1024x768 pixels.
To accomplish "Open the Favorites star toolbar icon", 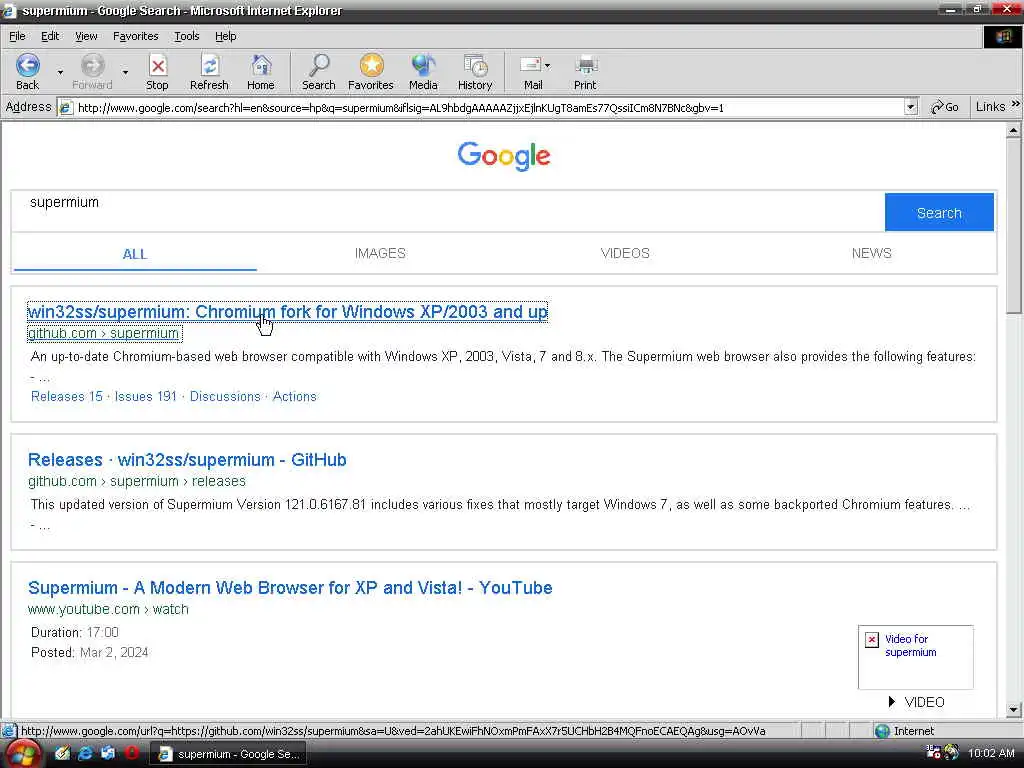I will (x=371, y=66).
